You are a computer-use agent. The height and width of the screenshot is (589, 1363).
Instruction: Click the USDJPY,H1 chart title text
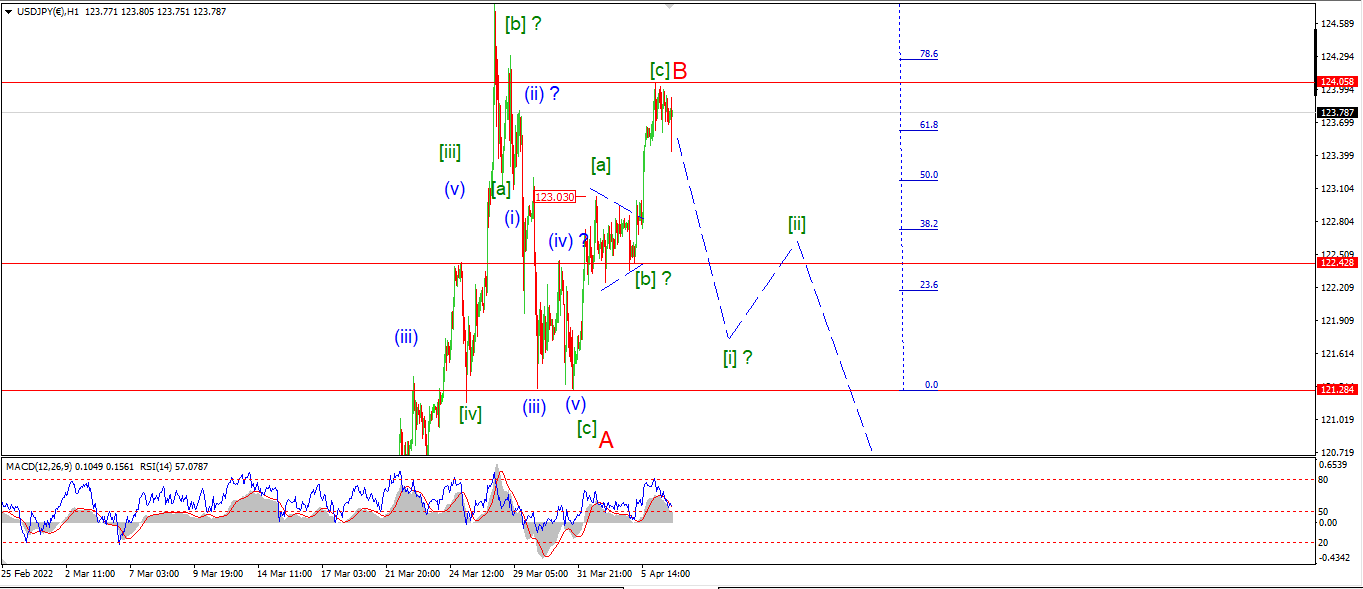click(48, 12)
